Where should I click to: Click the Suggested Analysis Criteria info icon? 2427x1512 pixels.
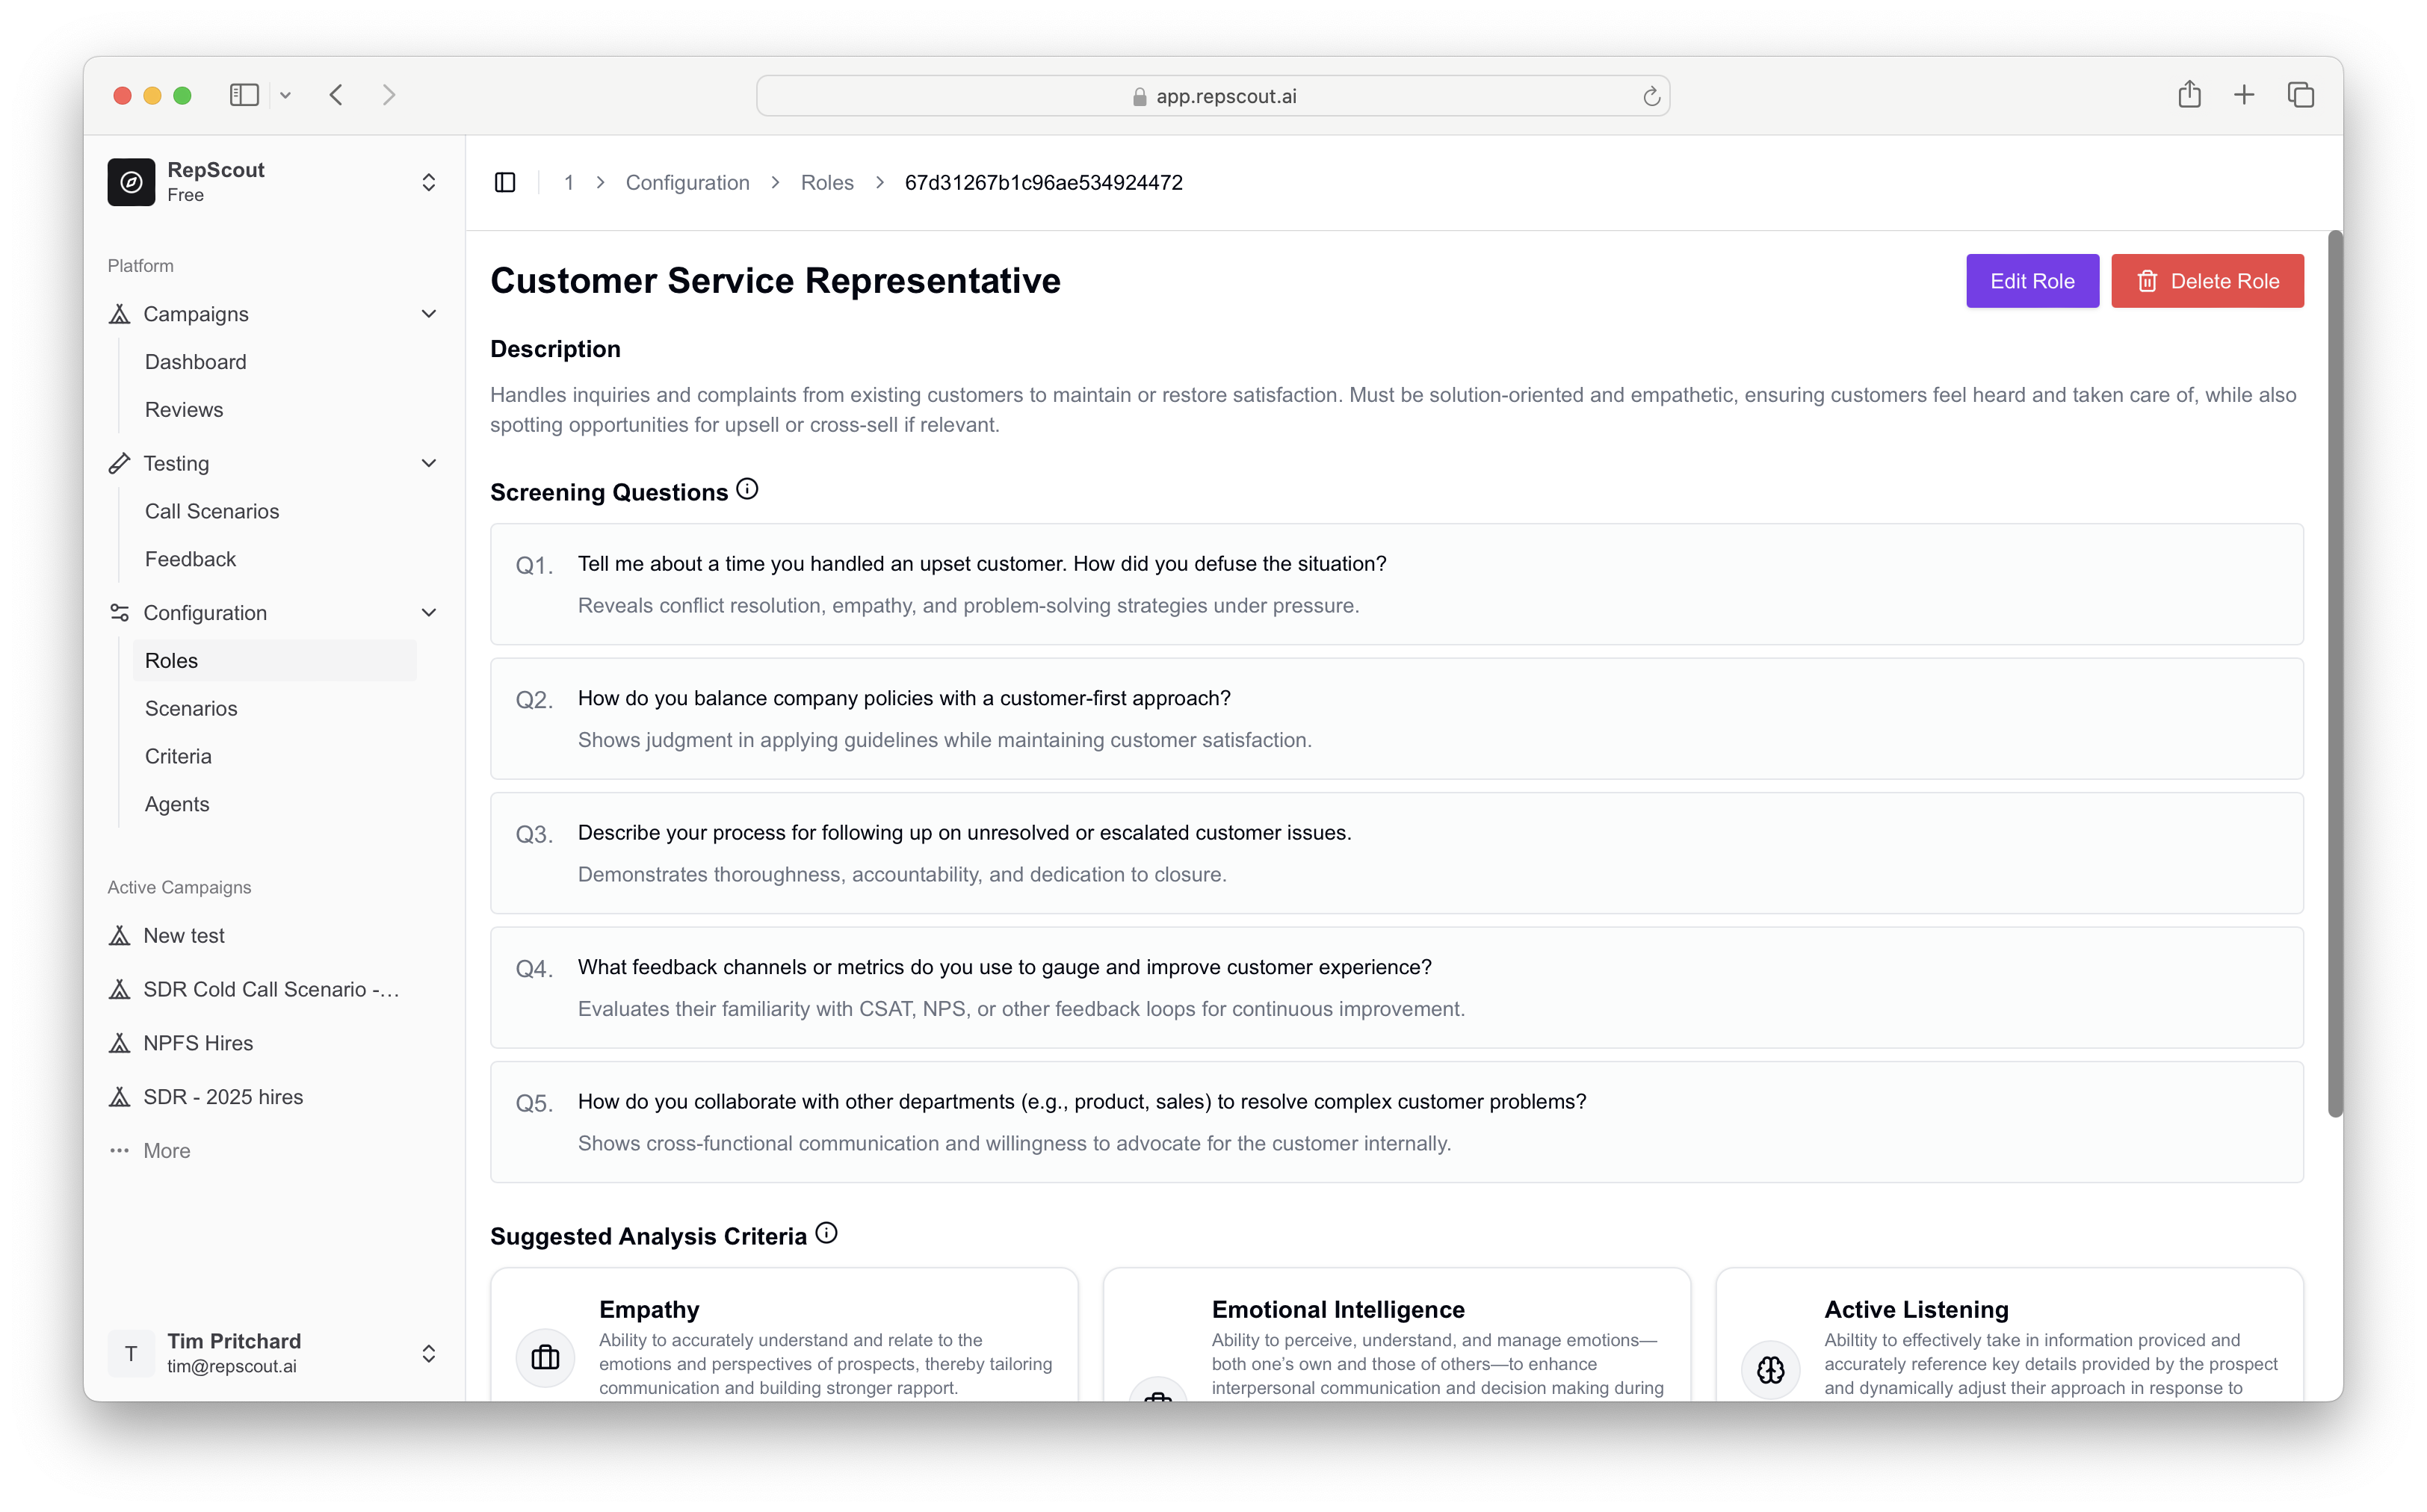(x=826, y=1233)
